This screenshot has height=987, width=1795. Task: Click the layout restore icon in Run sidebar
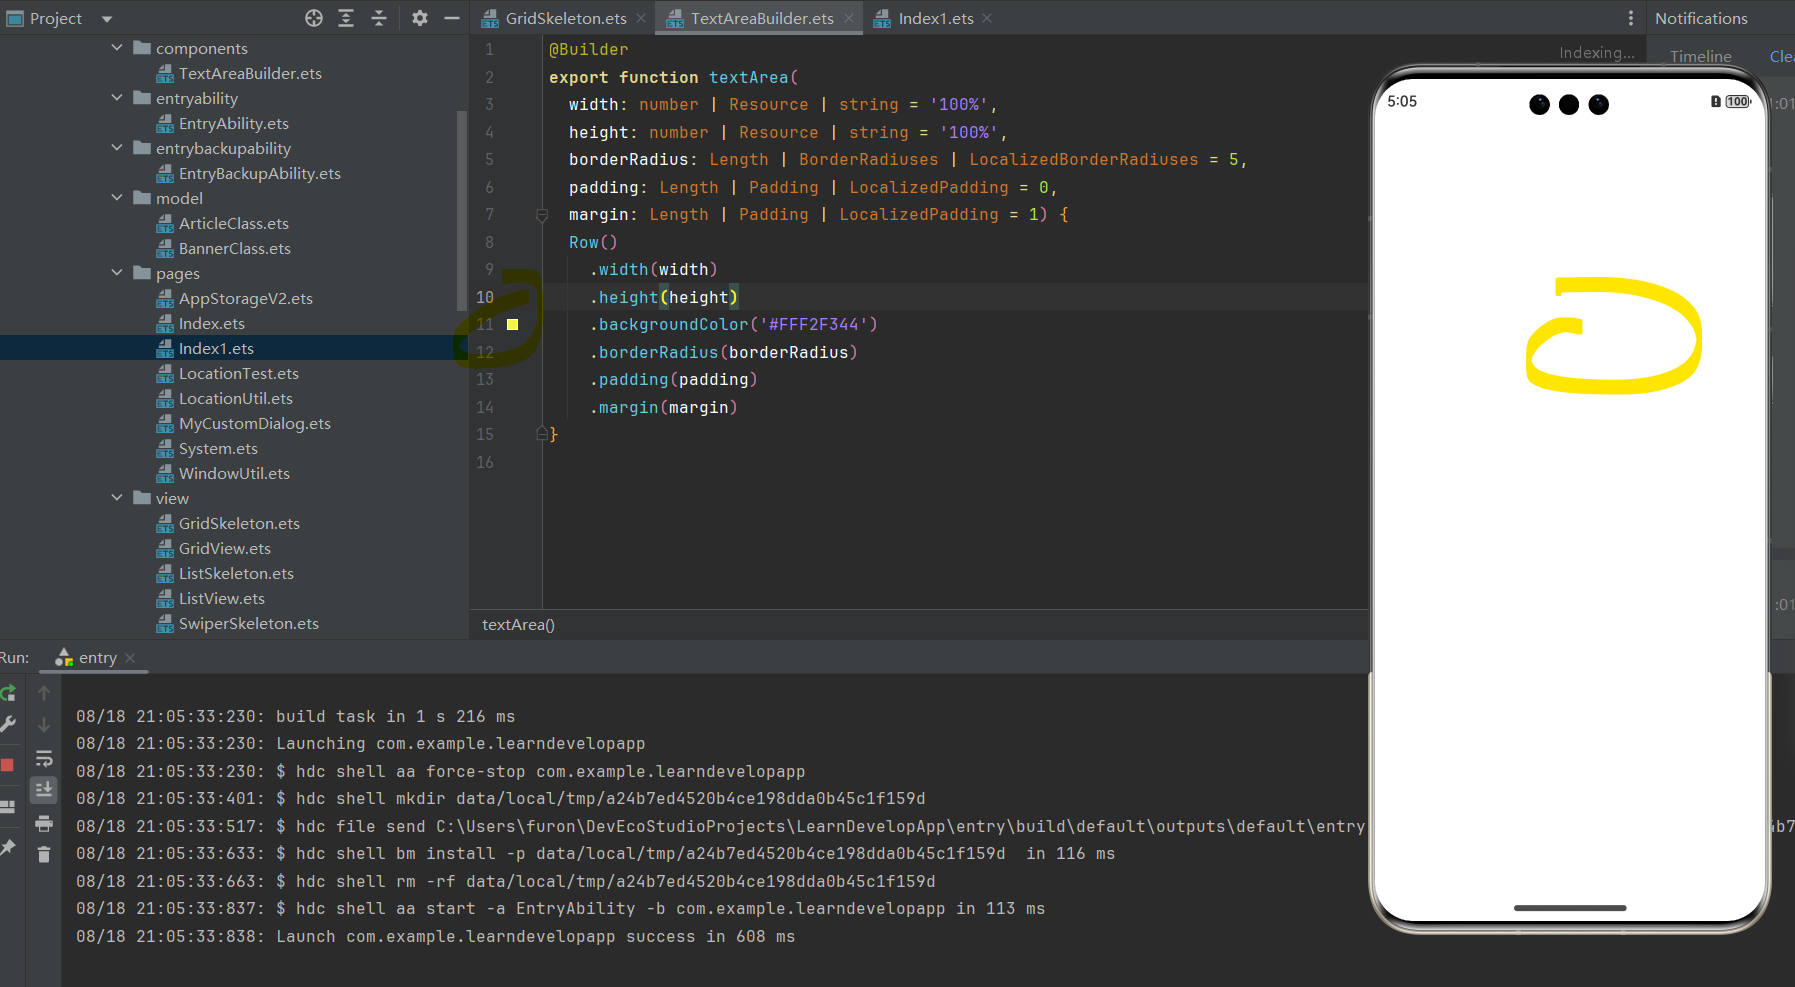click(8, 806)
